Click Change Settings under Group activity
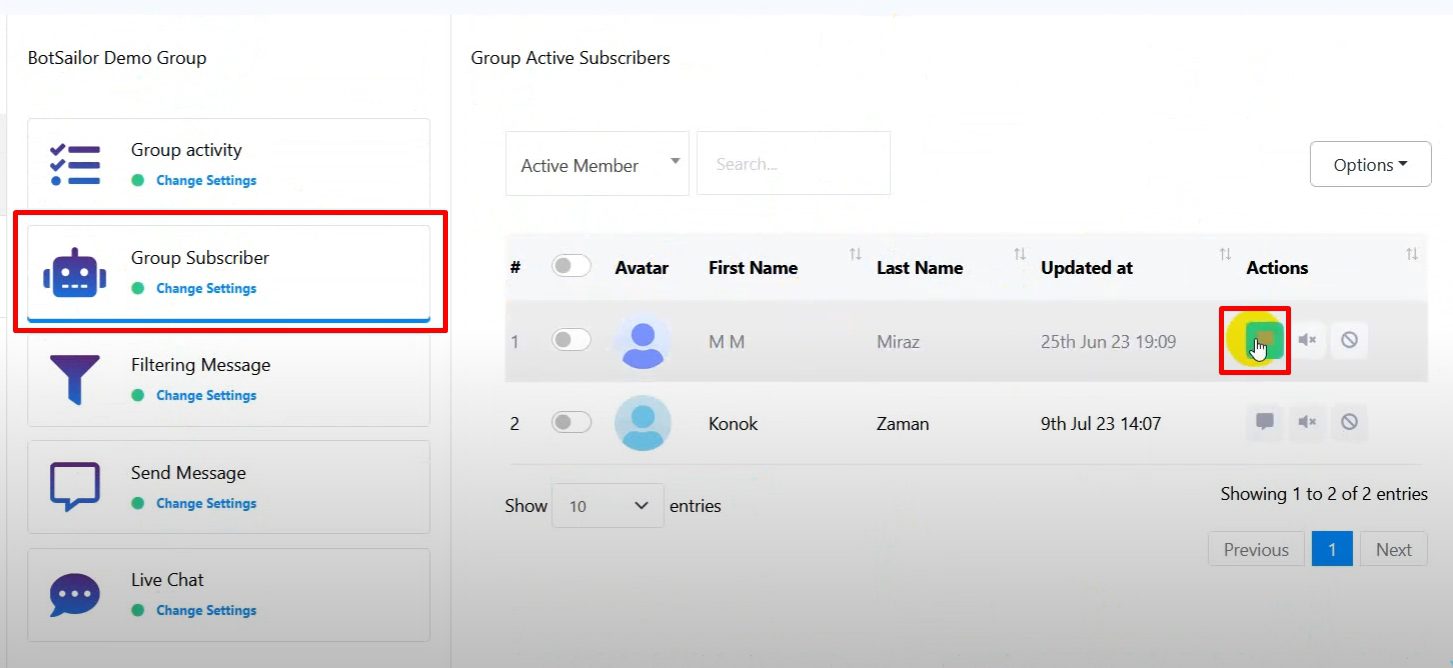1453x668 pixels. pyautogui.click(x=206, y=181)
